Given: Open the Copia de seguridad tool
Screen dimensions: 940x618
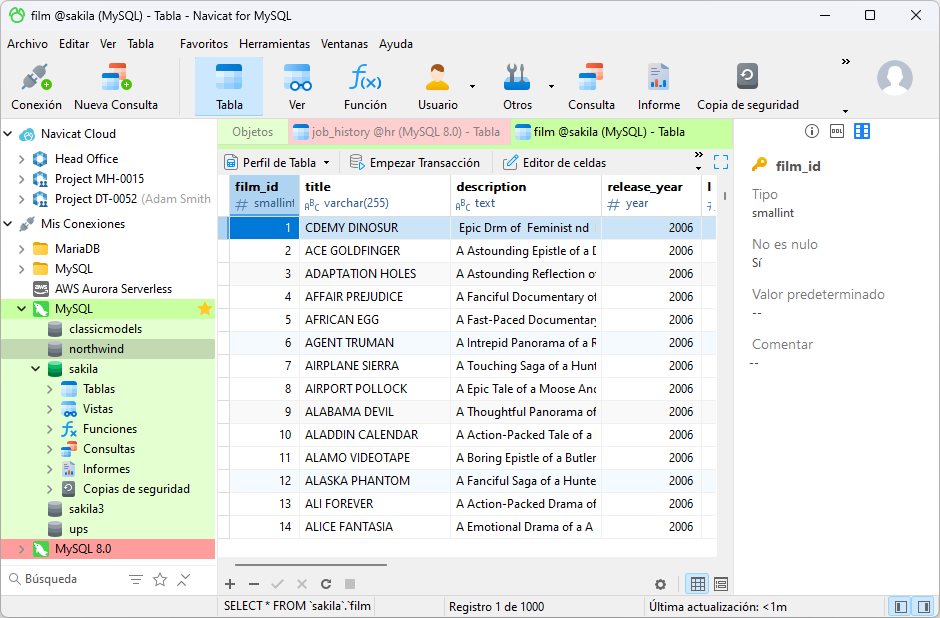Looking at the screenshot, I should tap(747, 87).
